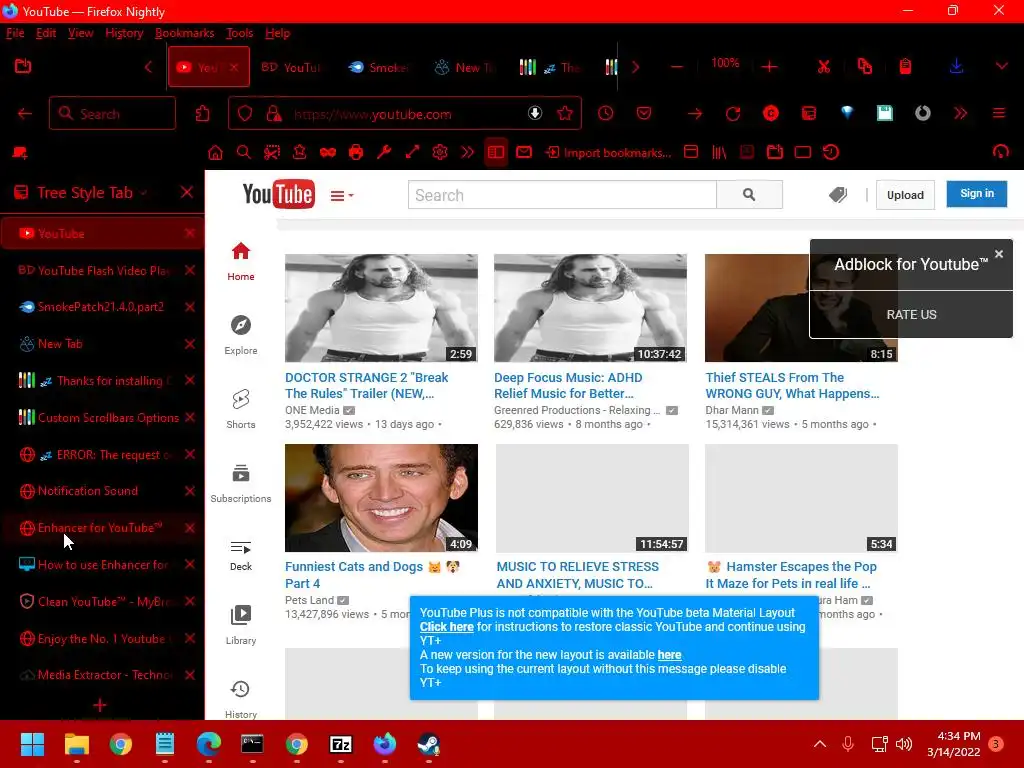Open Subscriptions in YouTube sidebar
The height and width of the screenshot is (768, 1024).
click(x=241, y=483)
